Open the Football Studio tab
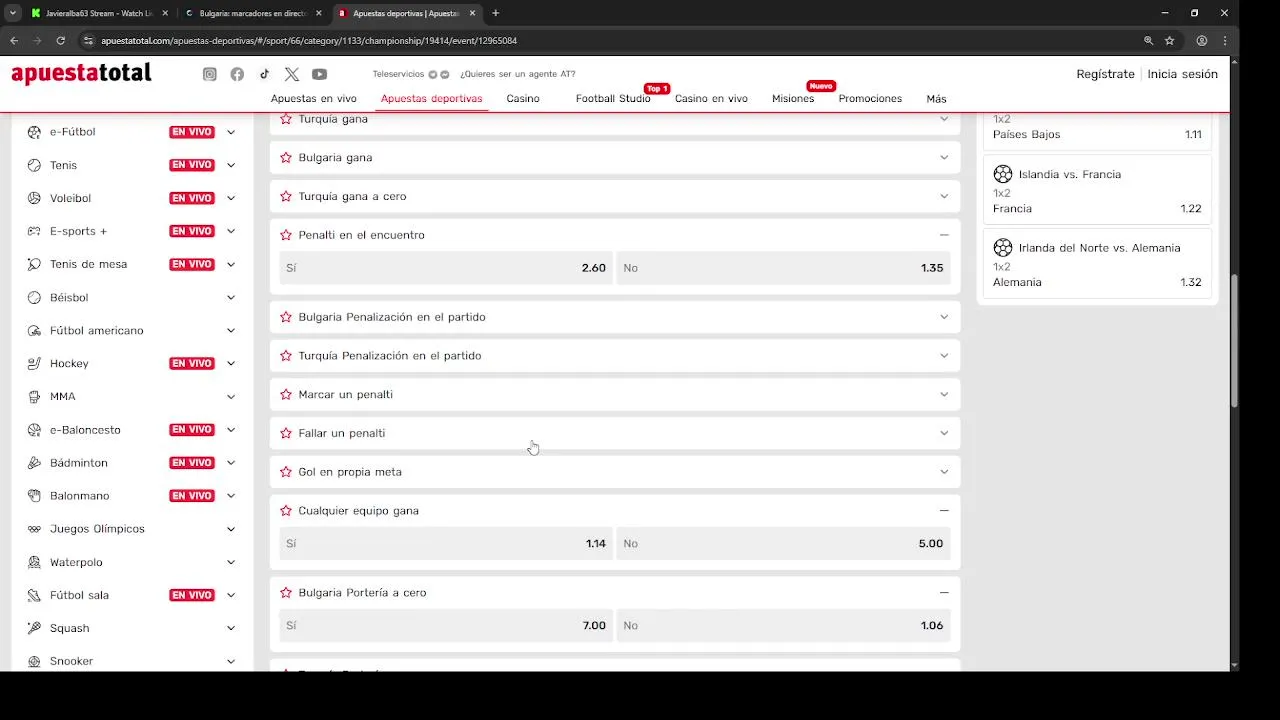Viewport: 1280px width, 720px height. tap(613, 98)
